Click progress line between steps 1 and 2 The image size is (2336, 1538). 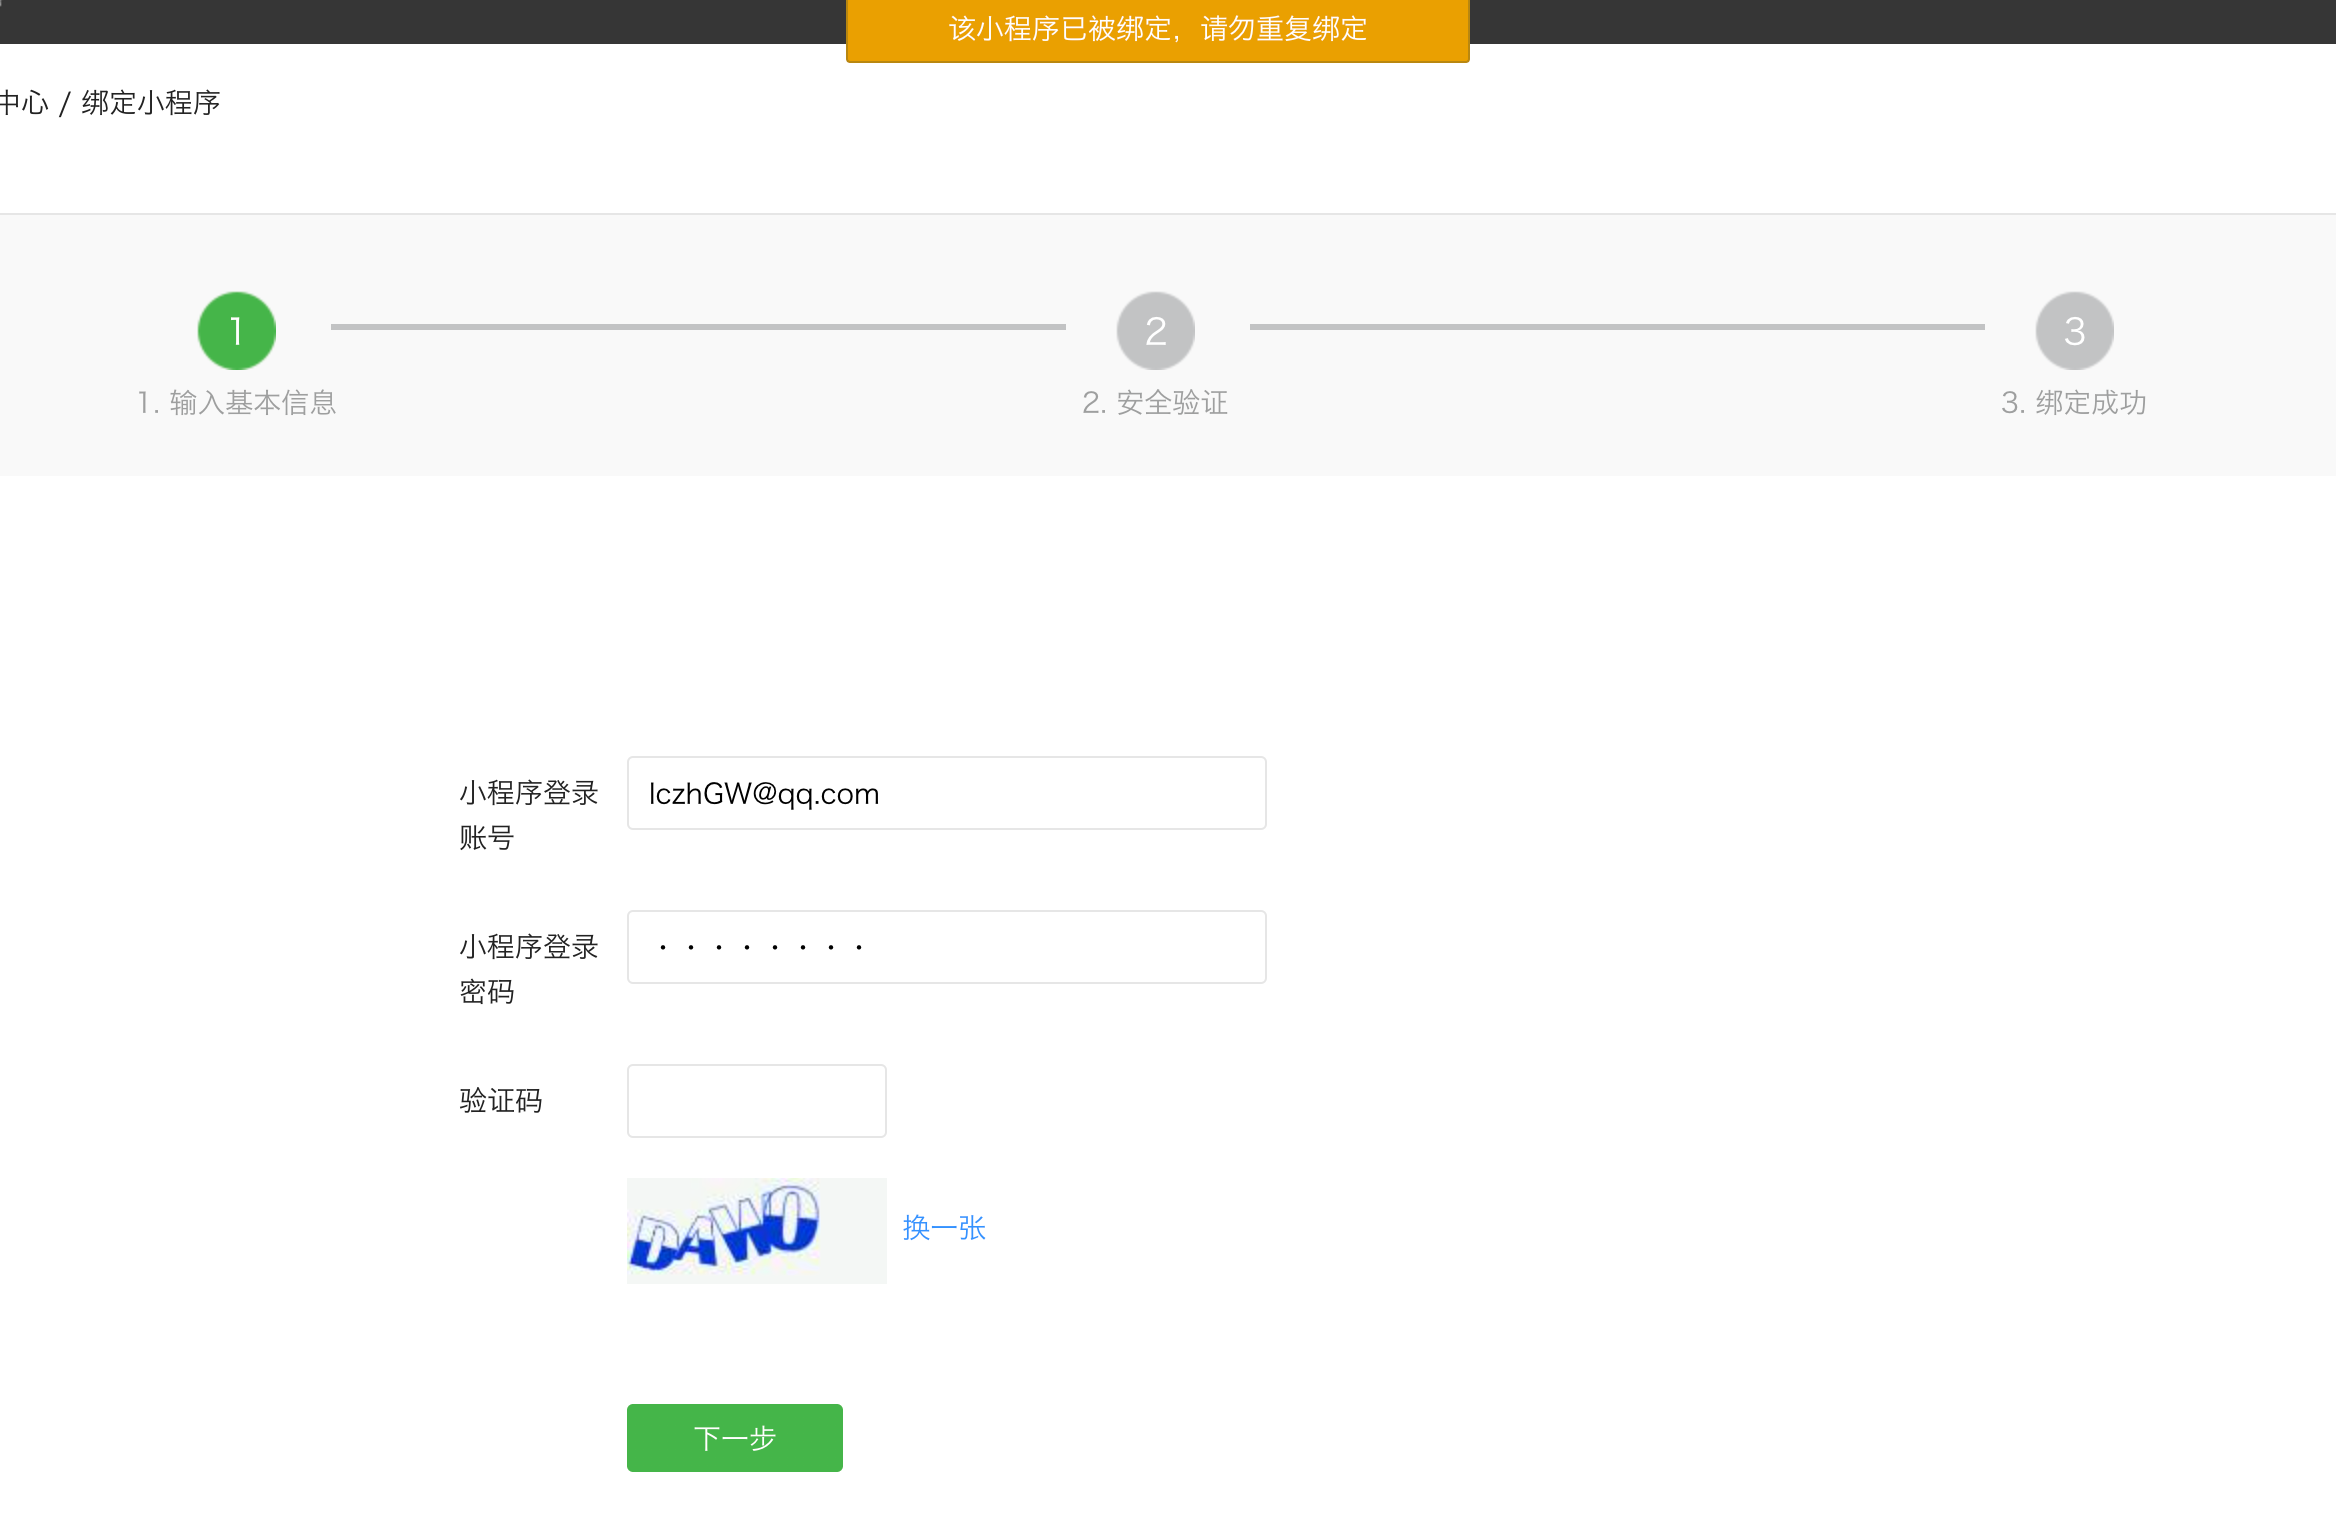(698, 327)
